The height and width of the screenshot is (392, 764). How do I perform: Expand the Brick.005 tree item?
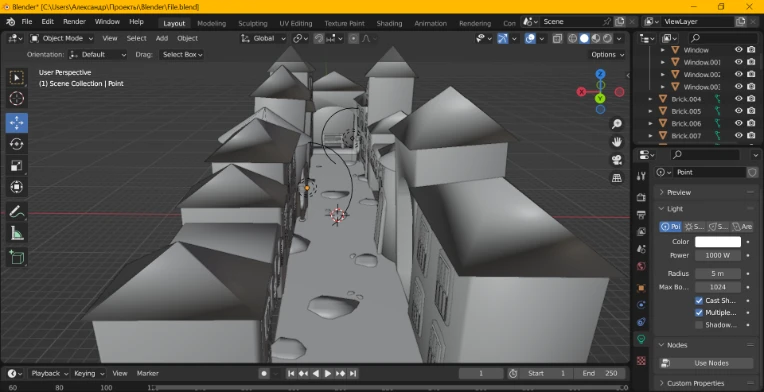(x=650, y=112)
